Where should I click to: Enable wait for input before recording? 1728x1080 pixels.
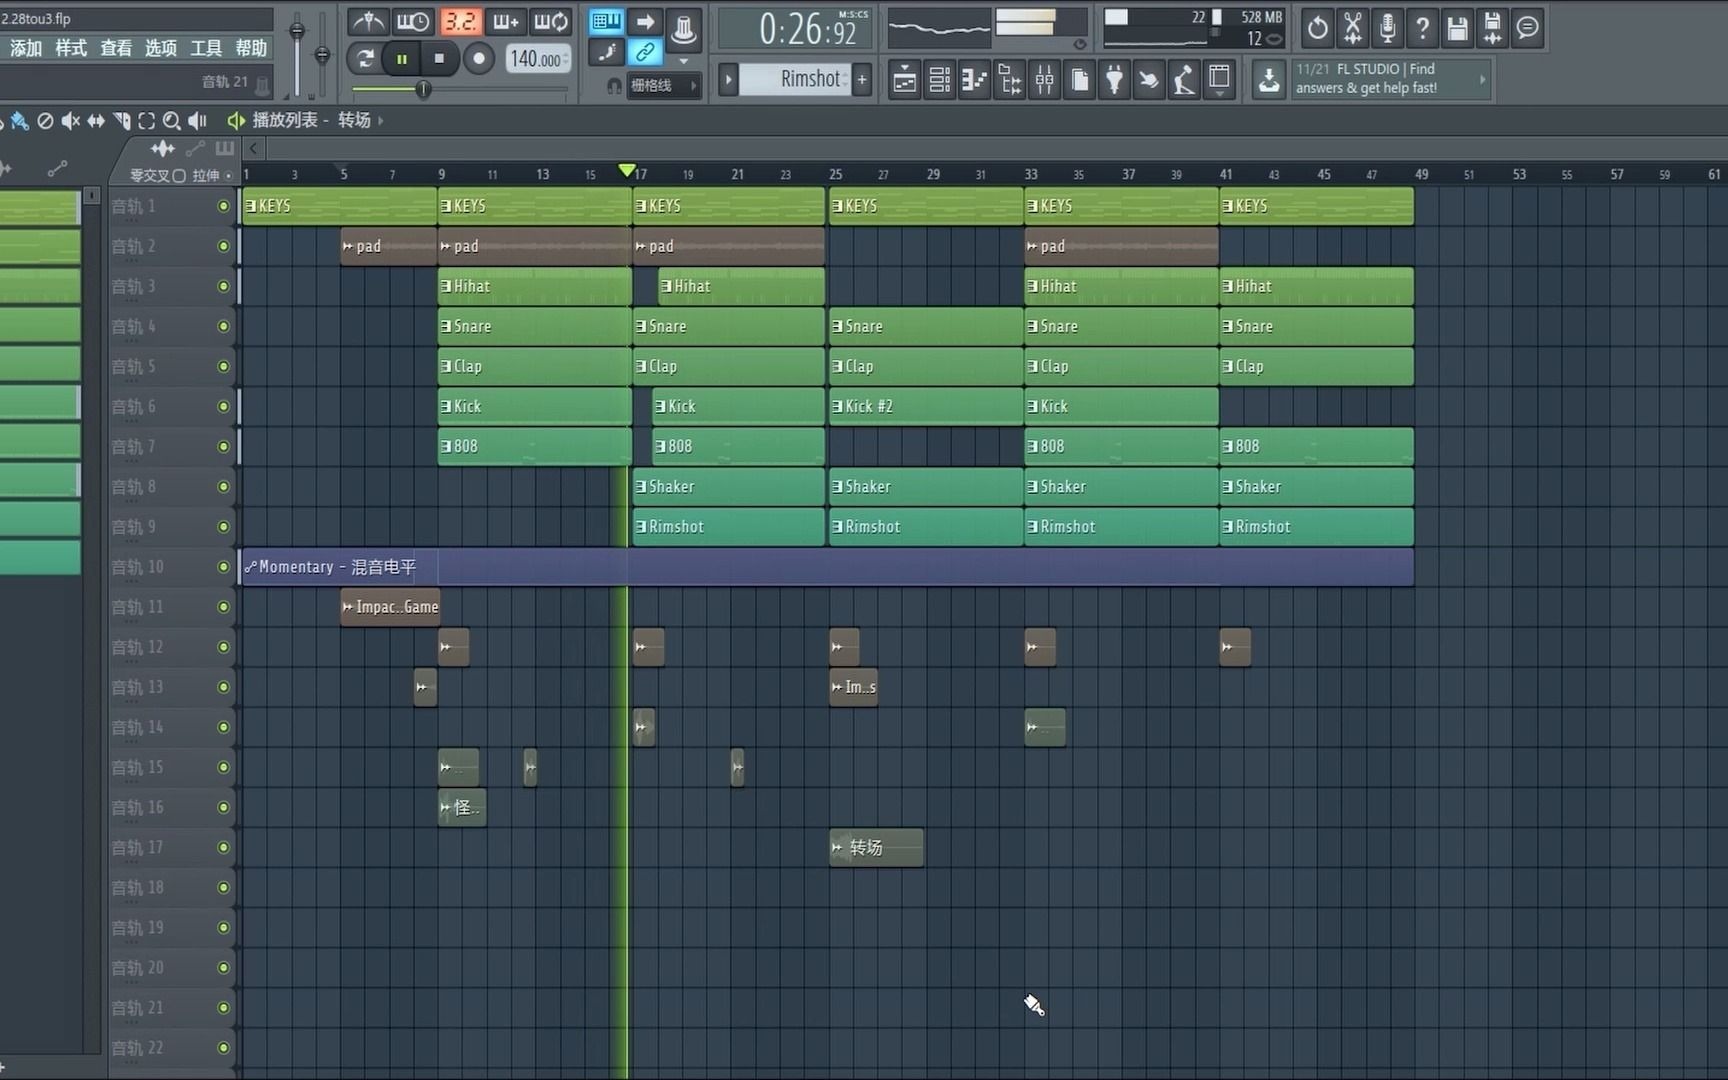point(412,22)
